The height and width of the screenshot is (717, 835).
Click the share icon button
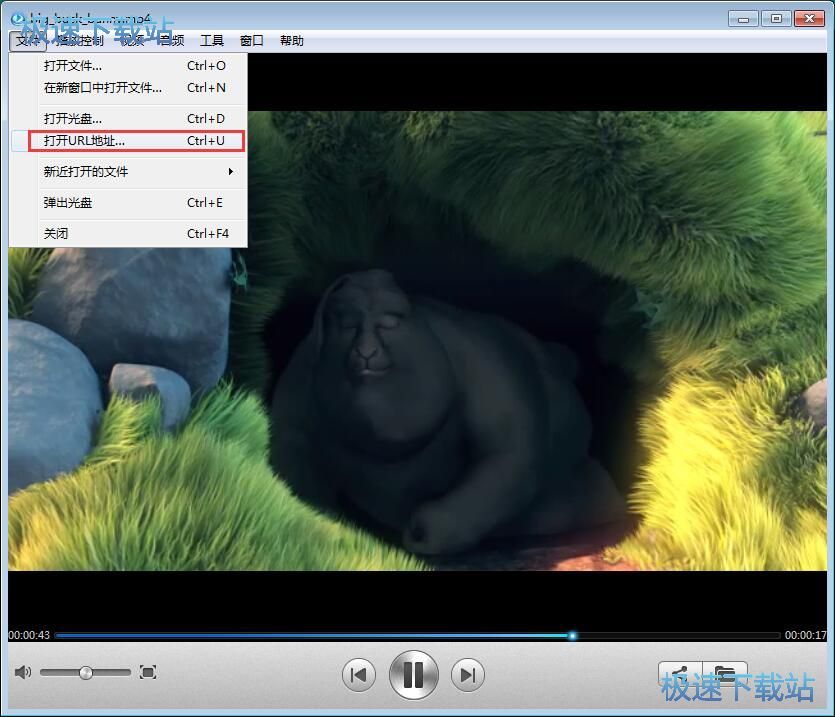click(680, 674)
